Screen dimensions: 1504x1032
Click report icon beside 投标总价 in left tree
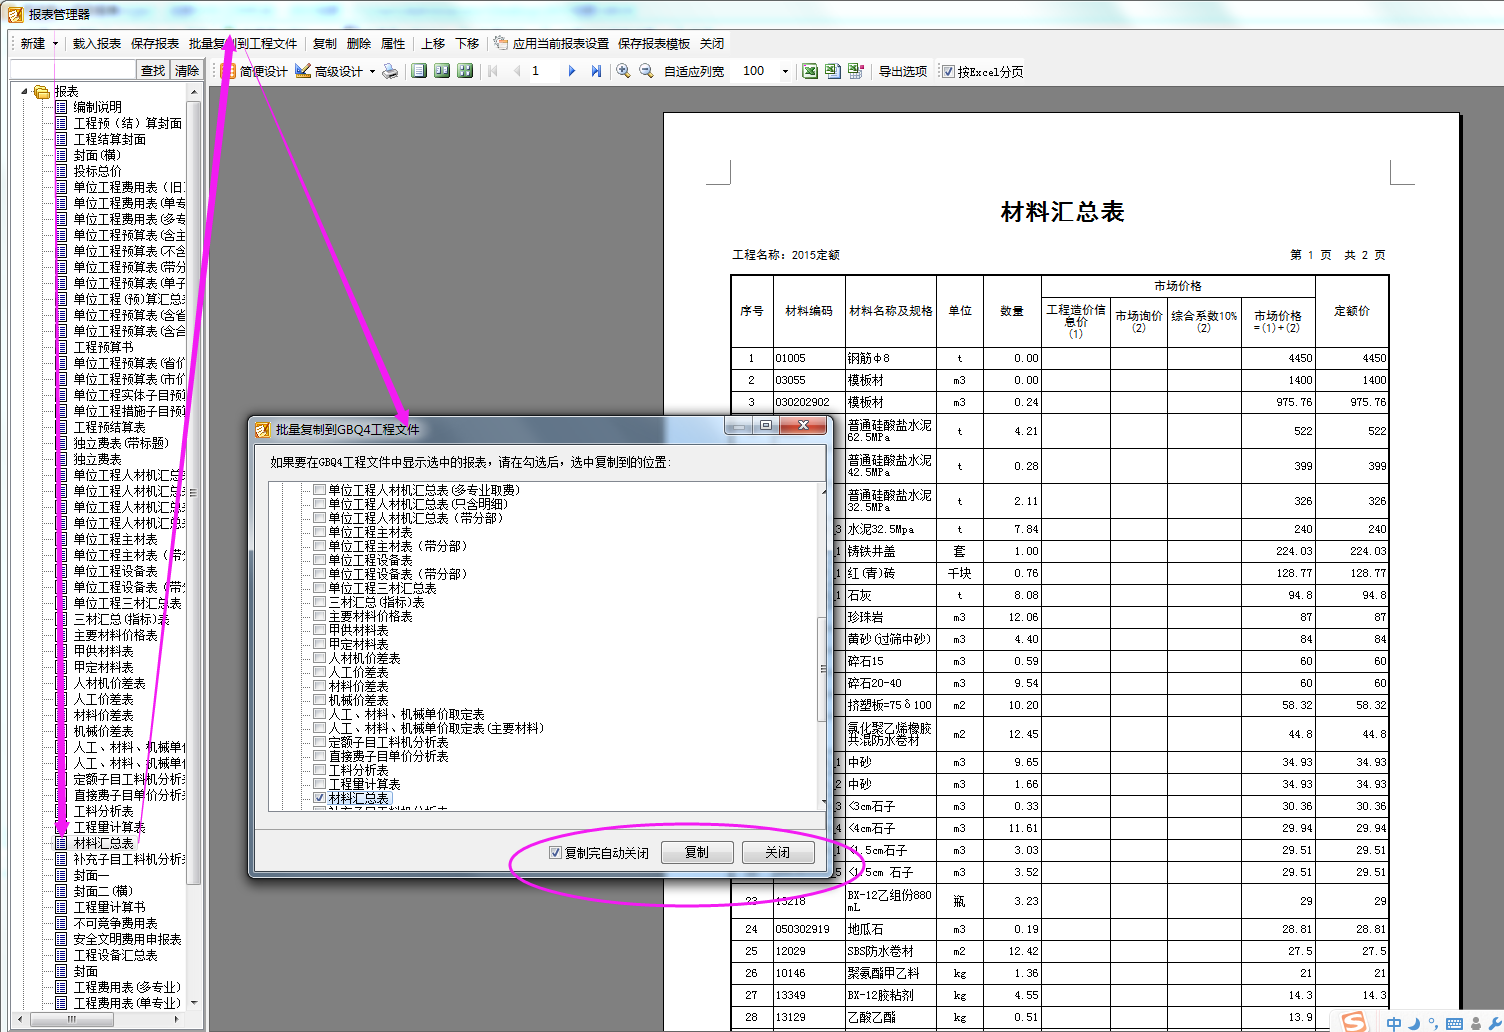(62, 171)
